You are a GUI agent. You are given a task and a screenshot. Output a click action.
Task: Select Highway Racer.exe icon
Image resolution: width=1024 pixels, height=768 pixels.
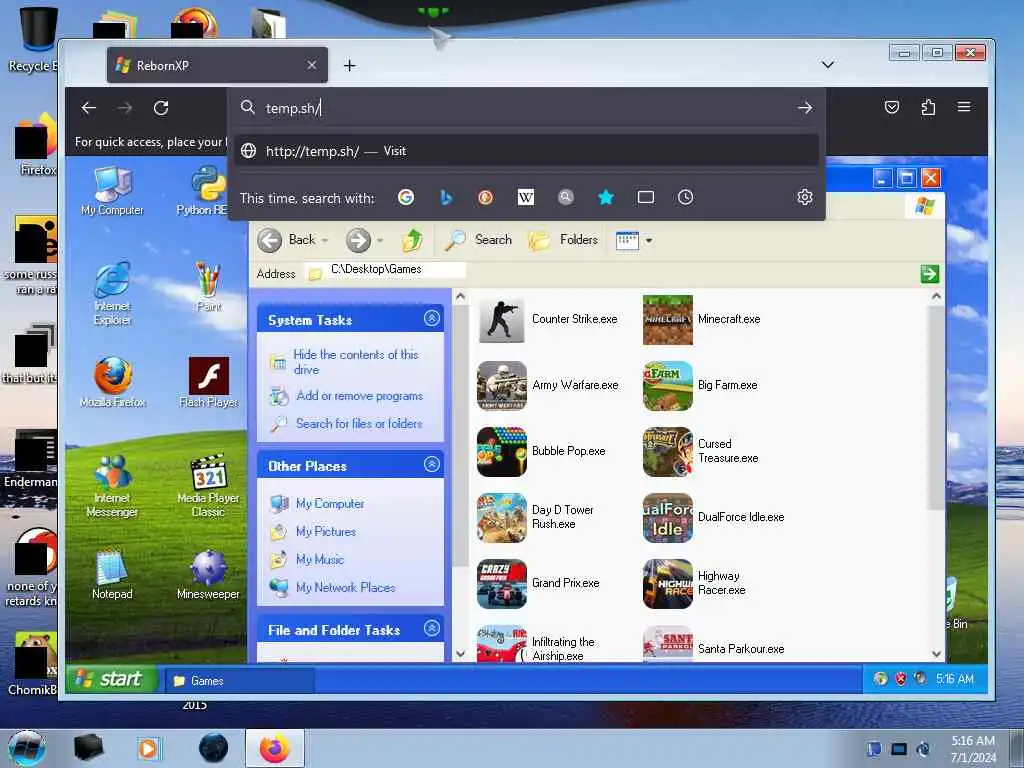(667, 583)
